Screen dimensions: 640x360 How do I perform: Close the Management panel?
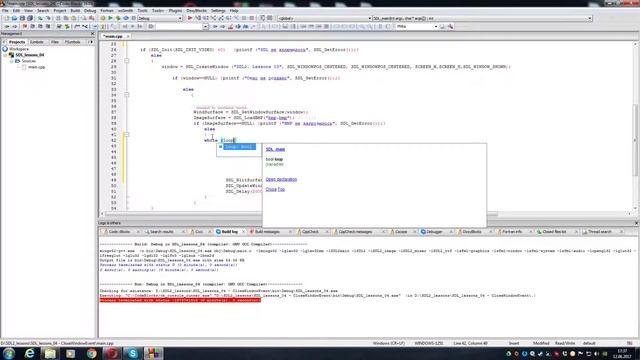pos(92,34)
